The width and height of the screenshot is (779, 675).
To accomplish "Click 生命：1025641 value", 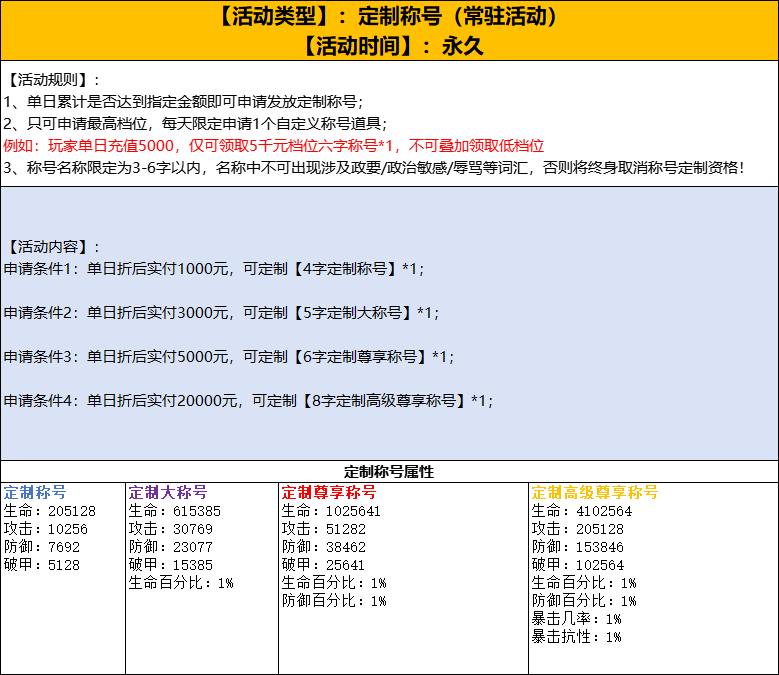I will tap(331, 511).
